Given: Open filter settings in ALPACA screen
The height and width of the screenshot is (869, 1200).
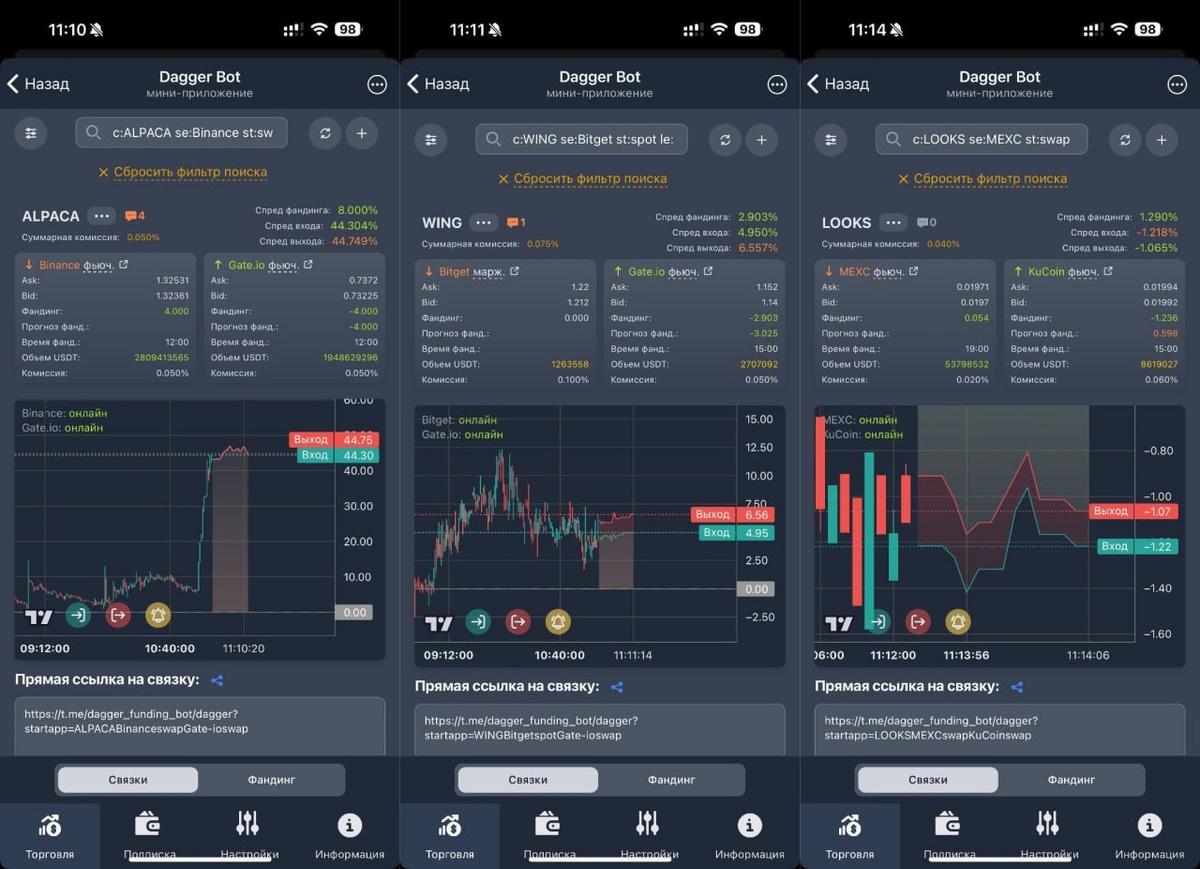Looking at the screenshot, I should pyautogui.click(x=31, y=133).
